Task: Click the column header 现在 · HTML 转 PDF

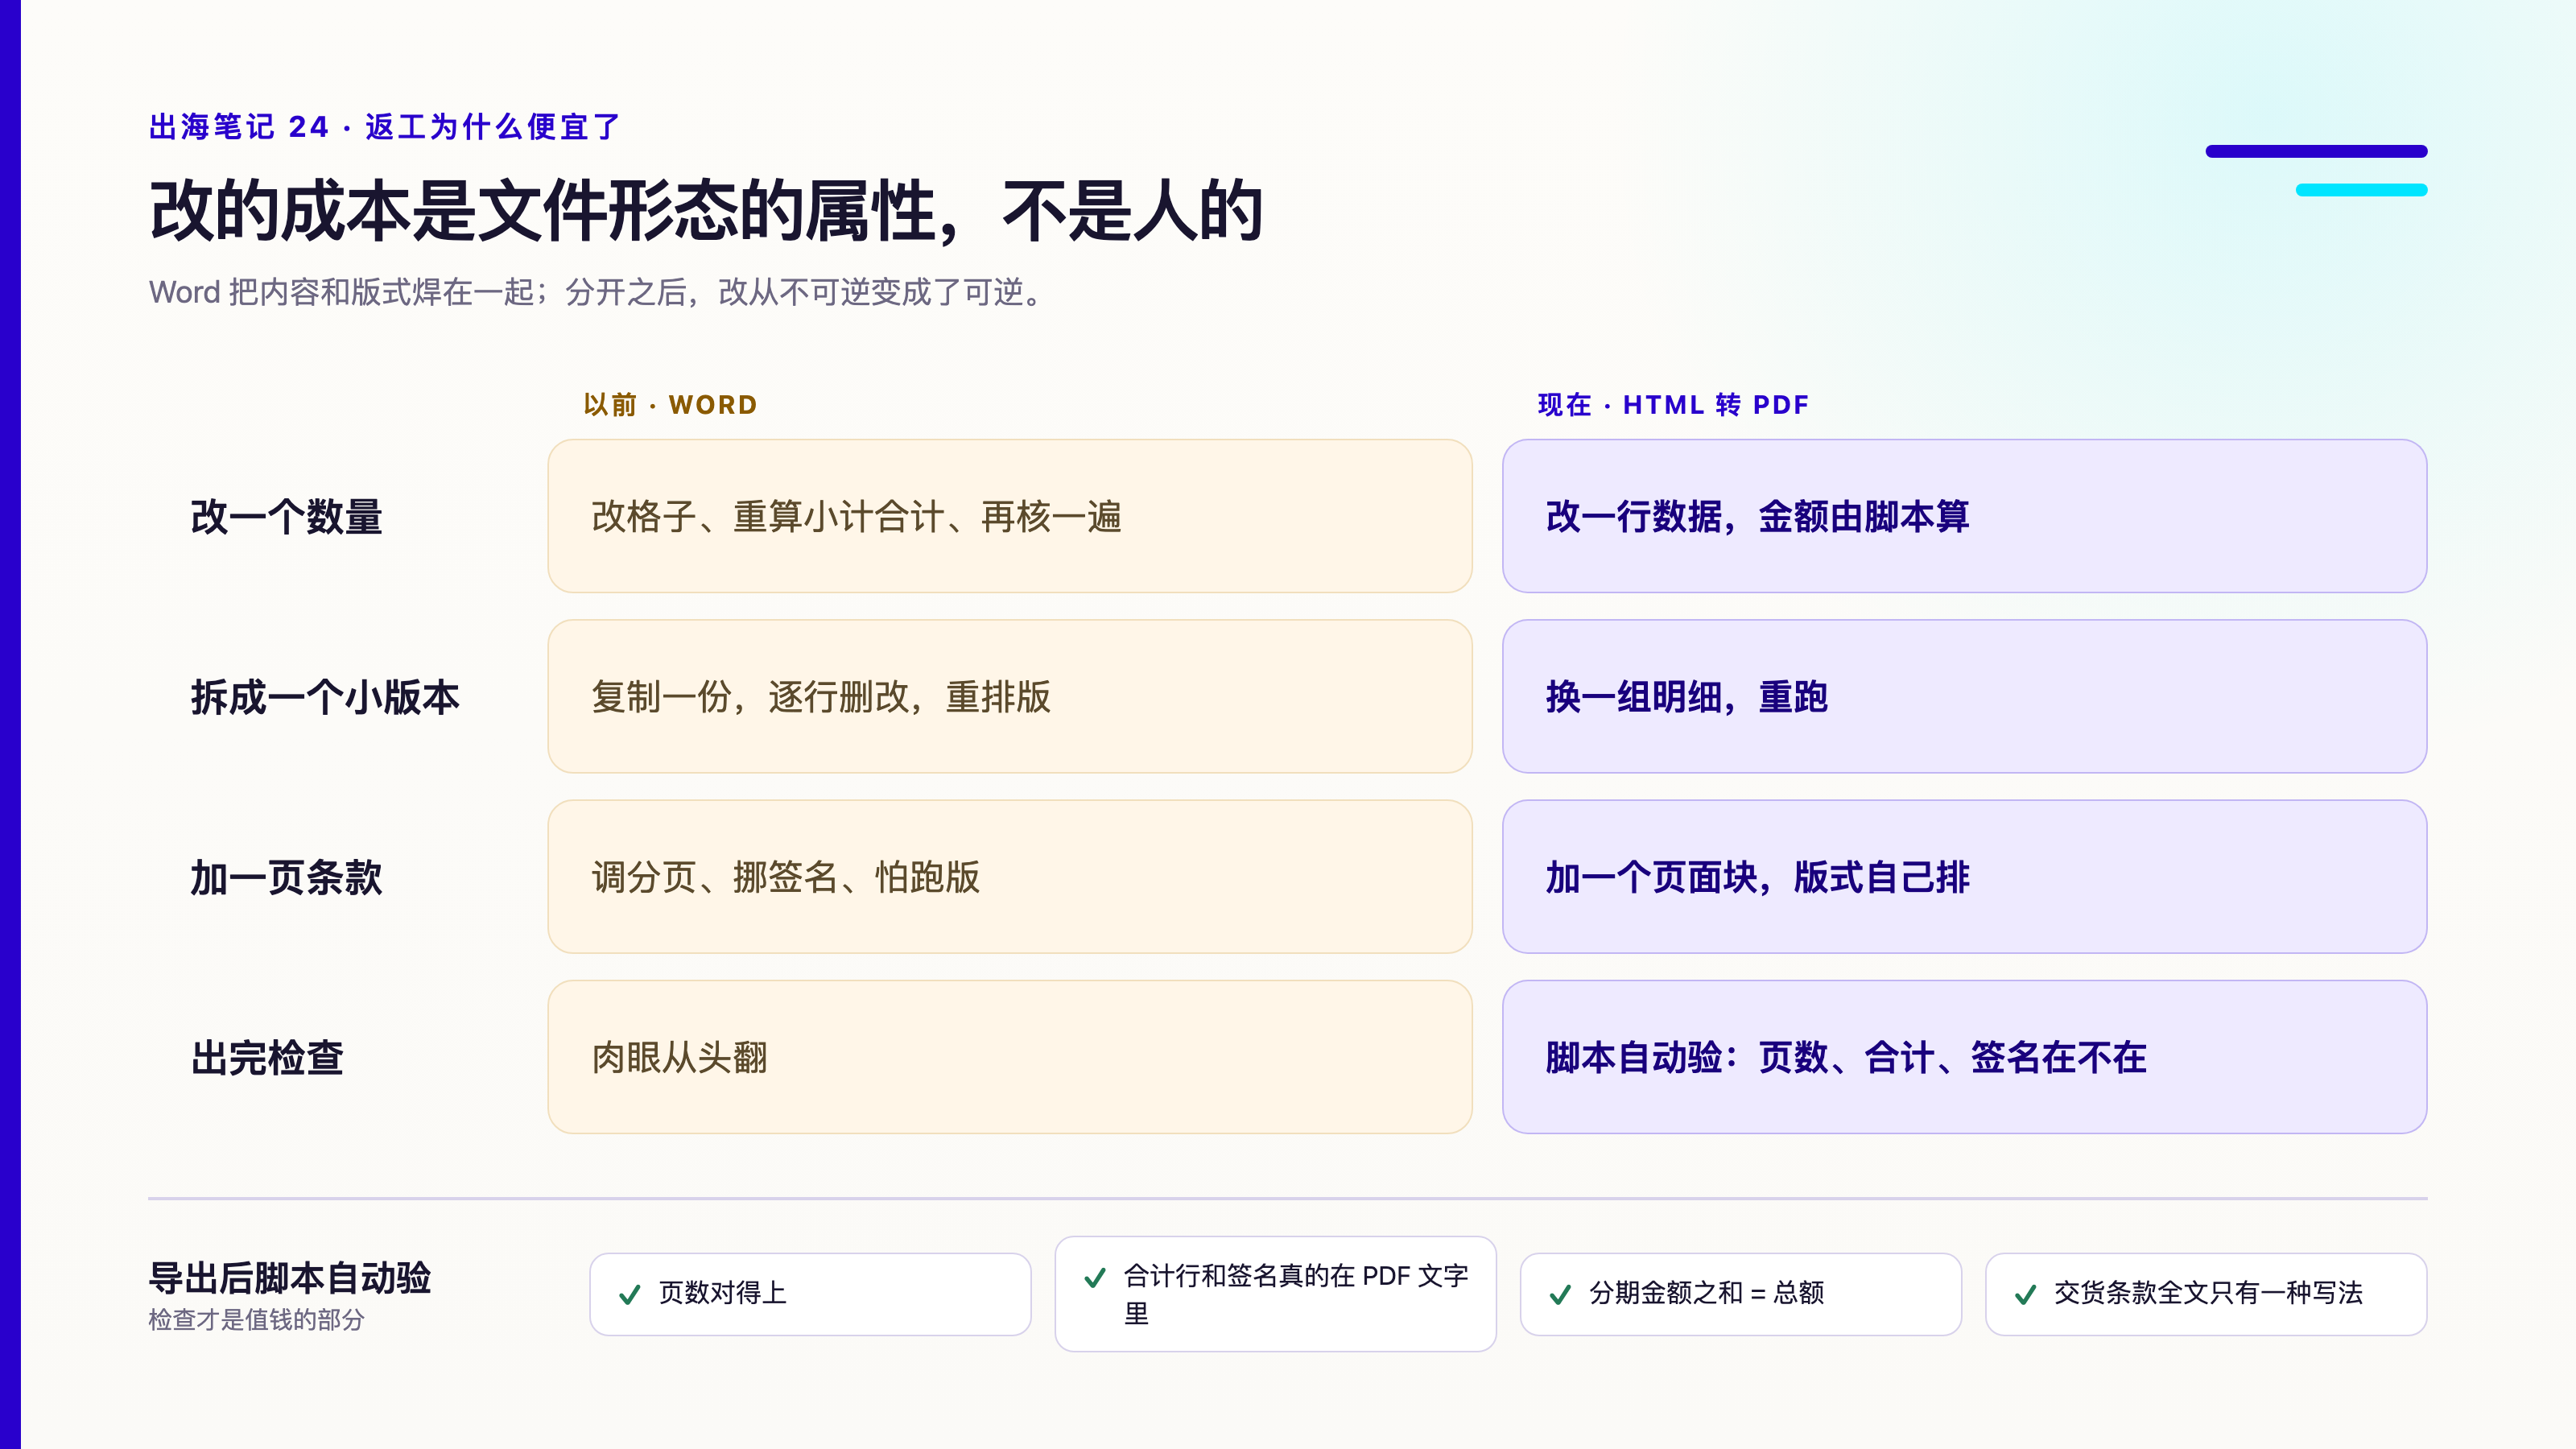Action: (x=1673, y=405)
